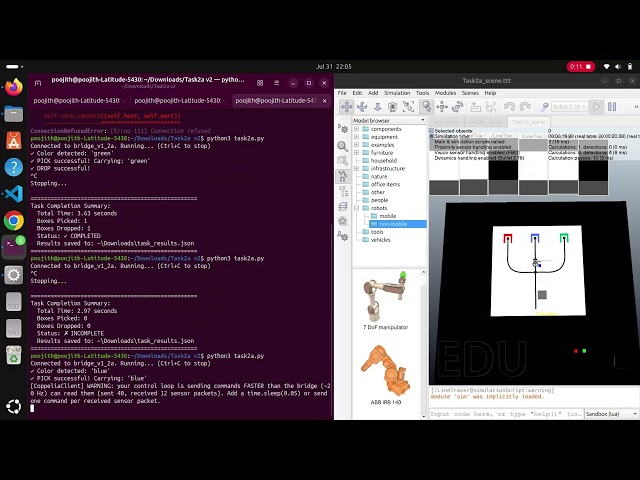The height and width of the screenshot is (480, 640).
Task: Expand the examples folder
Action: [356, 144]
